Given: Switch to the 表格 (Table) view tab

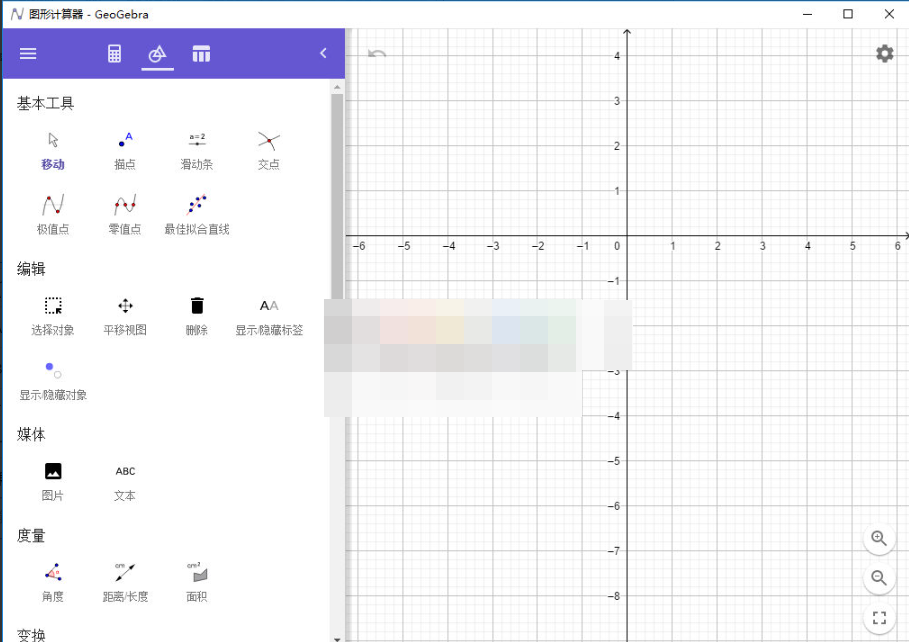Looking at the screenshot, I should 201,53.
